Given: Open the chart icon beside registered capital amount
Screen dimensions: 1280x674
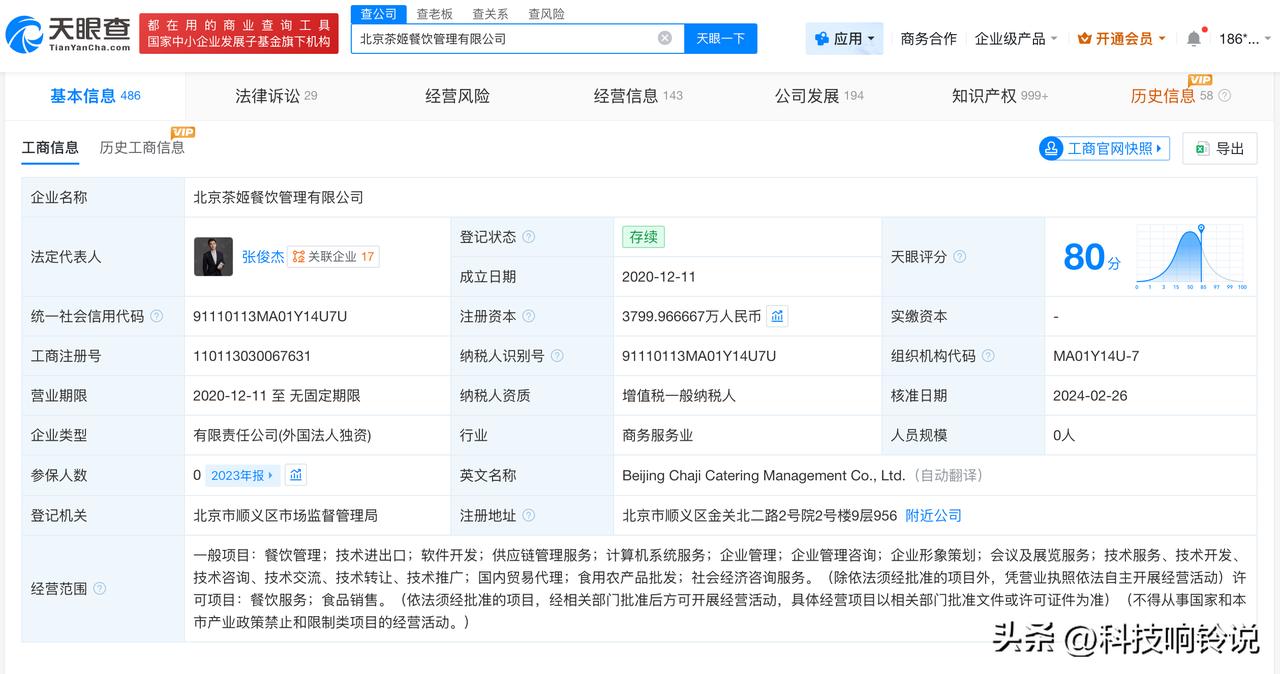Looking at the screenshot, I should point(779,316).
